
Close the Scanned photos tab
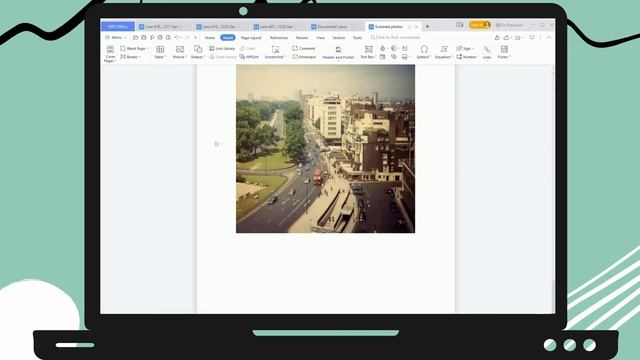click(416, 27)
